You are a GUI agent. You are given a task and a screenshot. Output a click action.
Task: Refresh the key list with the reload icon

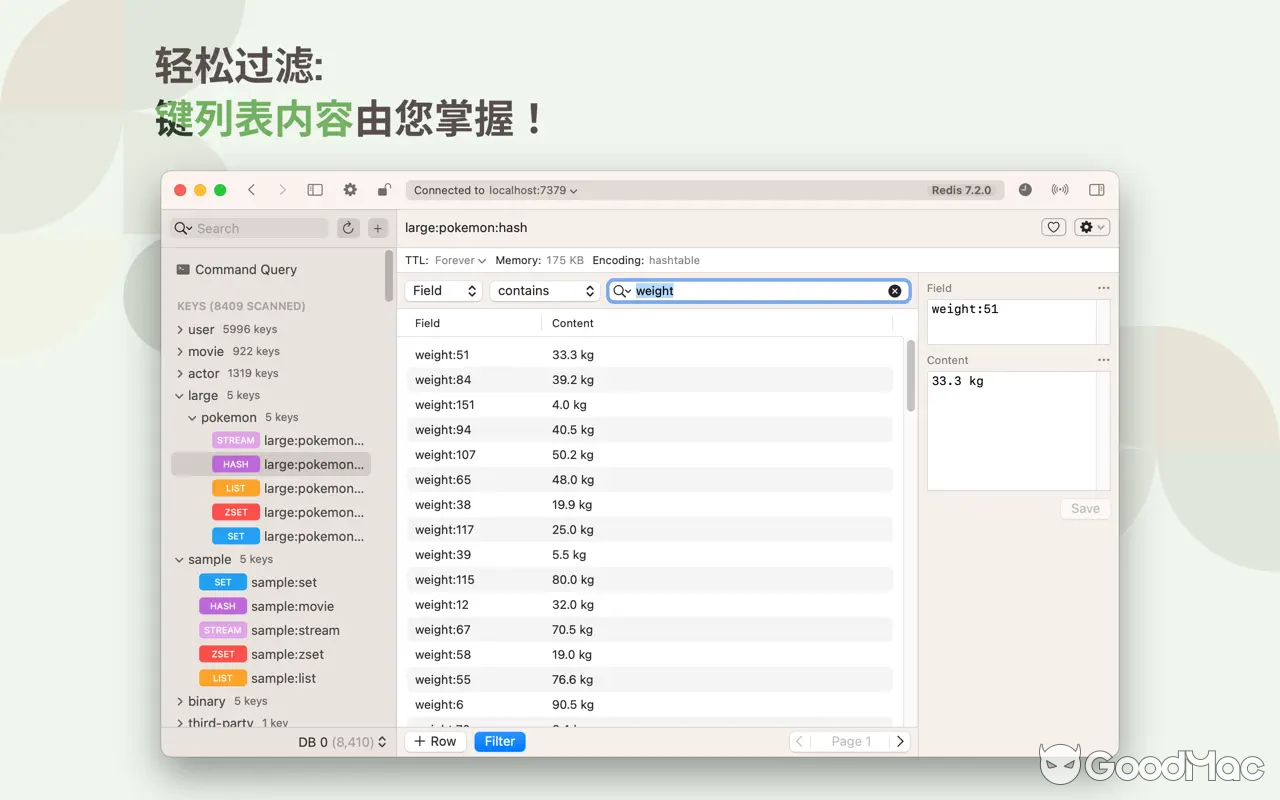click(x=348, y=228)
